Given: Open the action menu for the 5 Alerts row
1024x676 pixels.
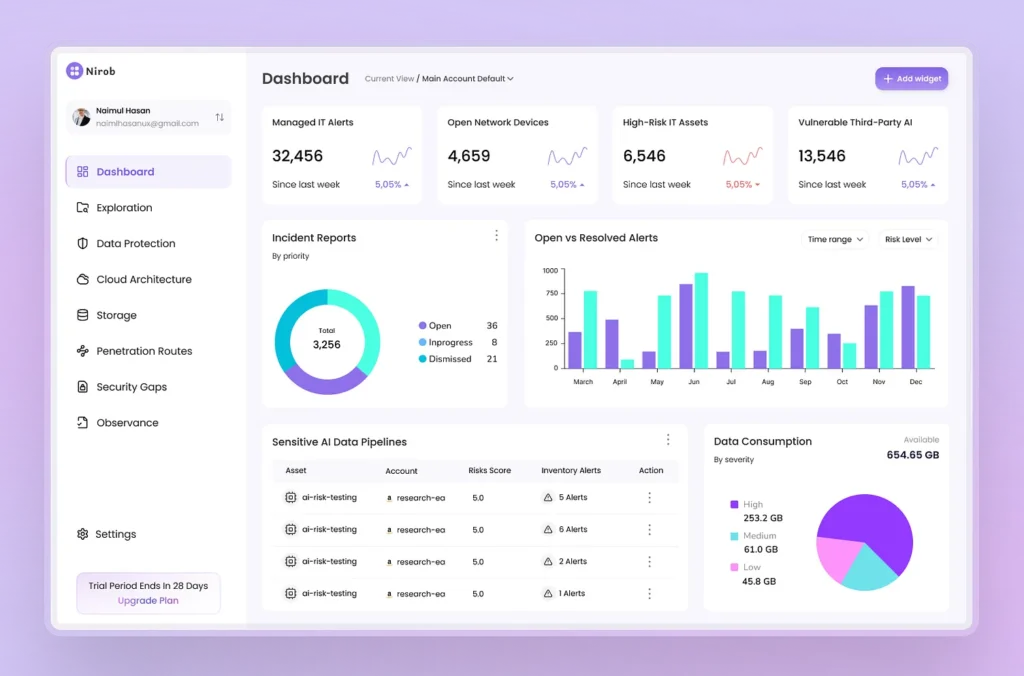Looking at the screenshot, I should point(649,498).
